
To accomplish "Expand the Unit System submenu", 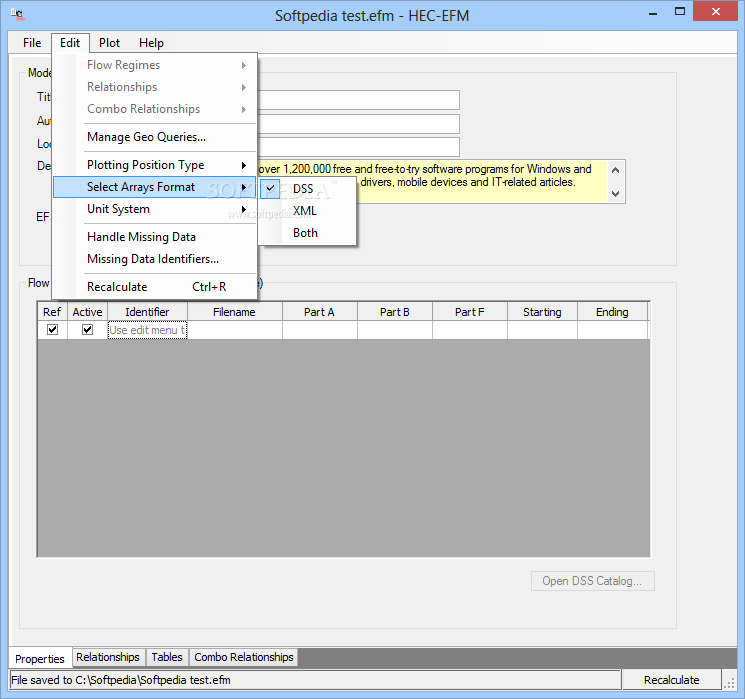I will pyautogui.click(x=155, y=209).
